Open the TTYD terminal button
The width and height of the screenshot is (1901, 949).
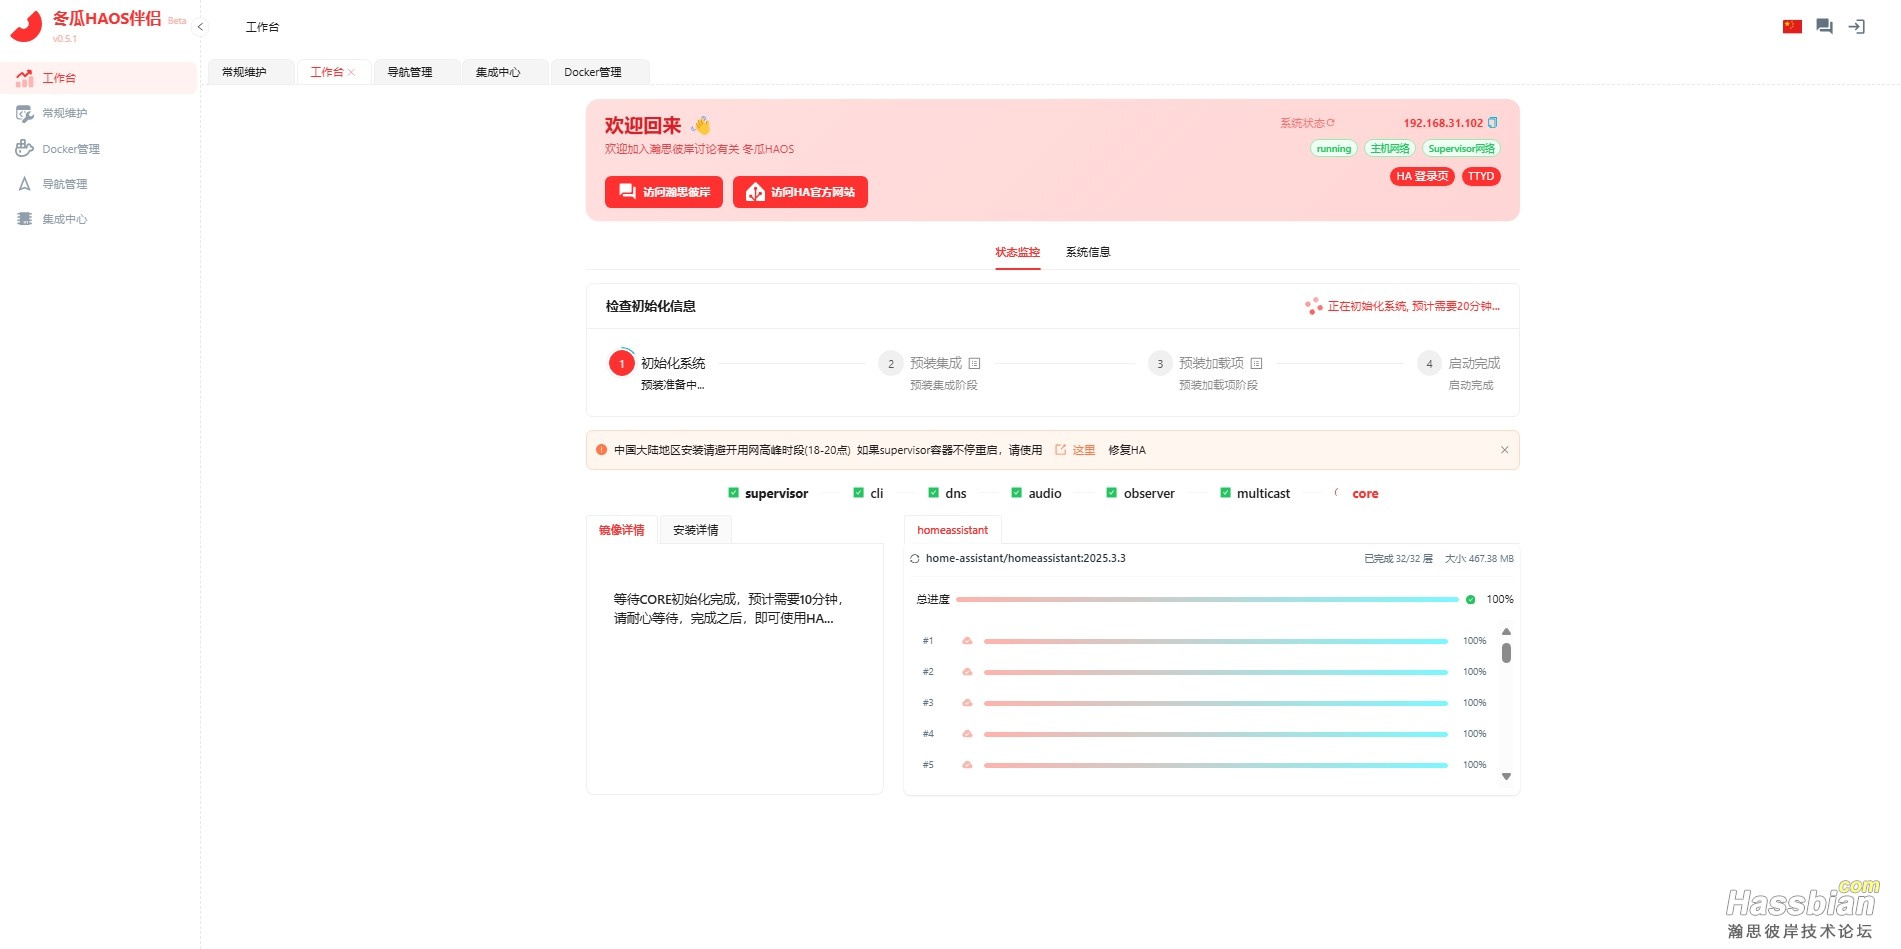click(1481, 176)
